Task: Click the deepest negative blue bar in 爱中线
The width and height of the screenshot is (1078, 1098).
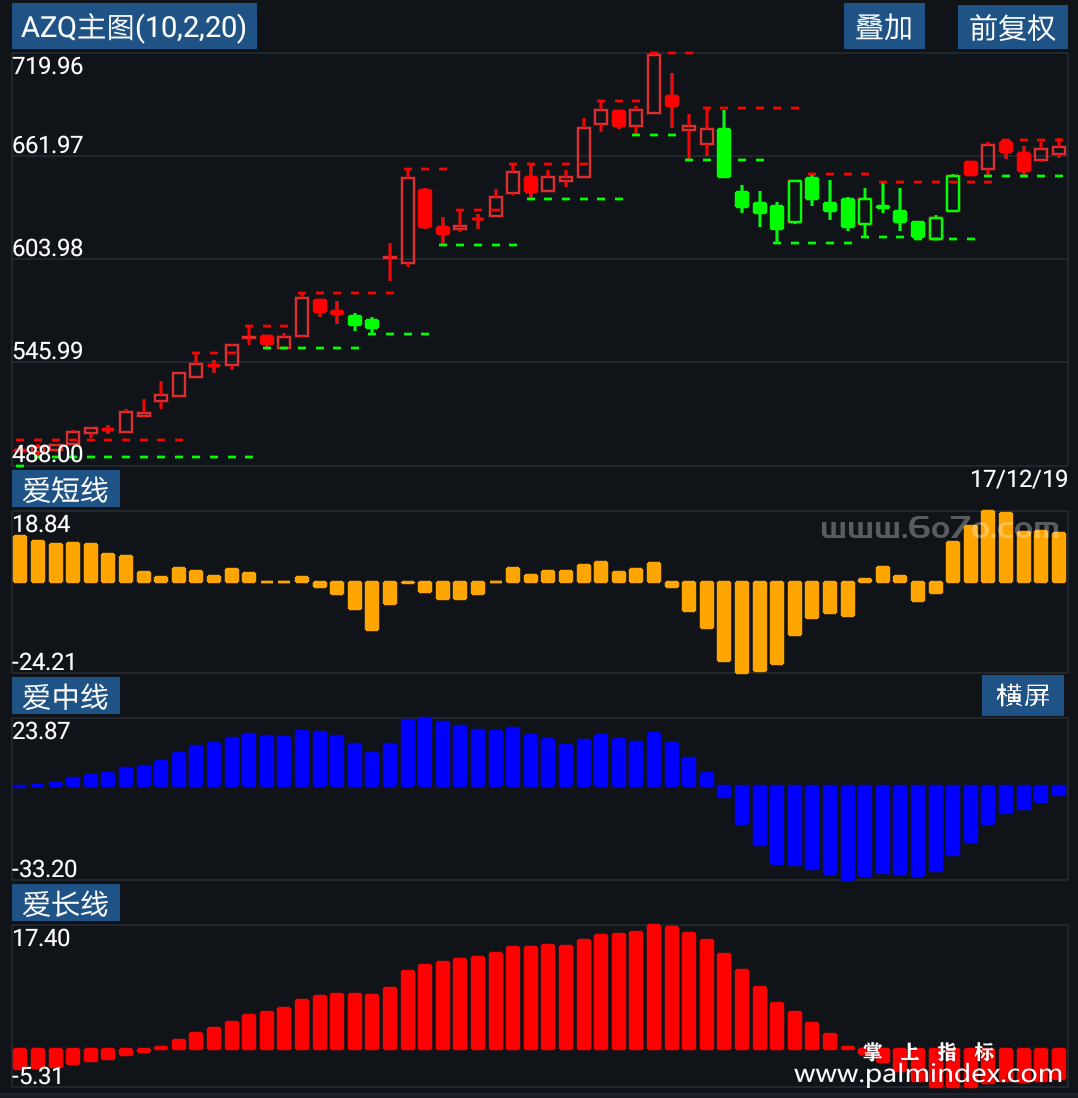Action: tap(848, 833)
